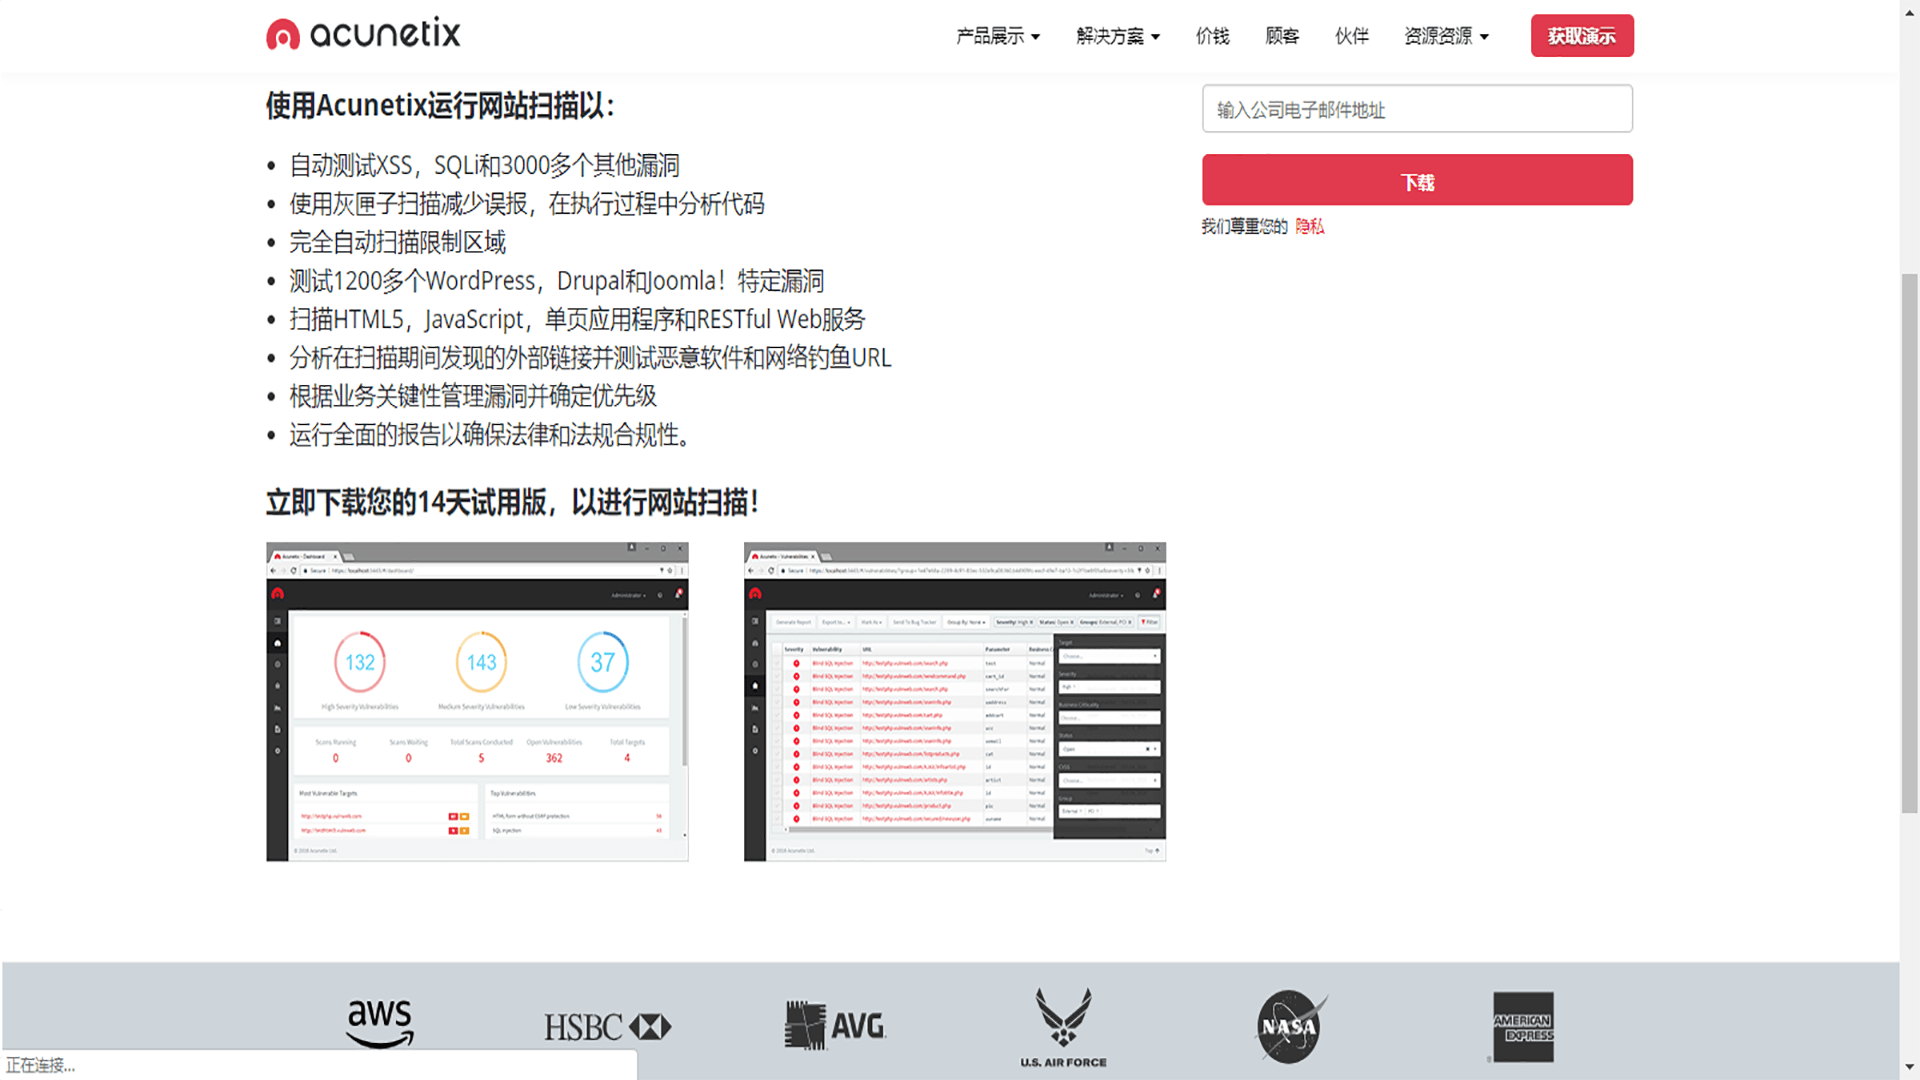Expand the 解决方案 dropdown menu
Screen dimensions: 1920x1080
(x=1118, y=36)
